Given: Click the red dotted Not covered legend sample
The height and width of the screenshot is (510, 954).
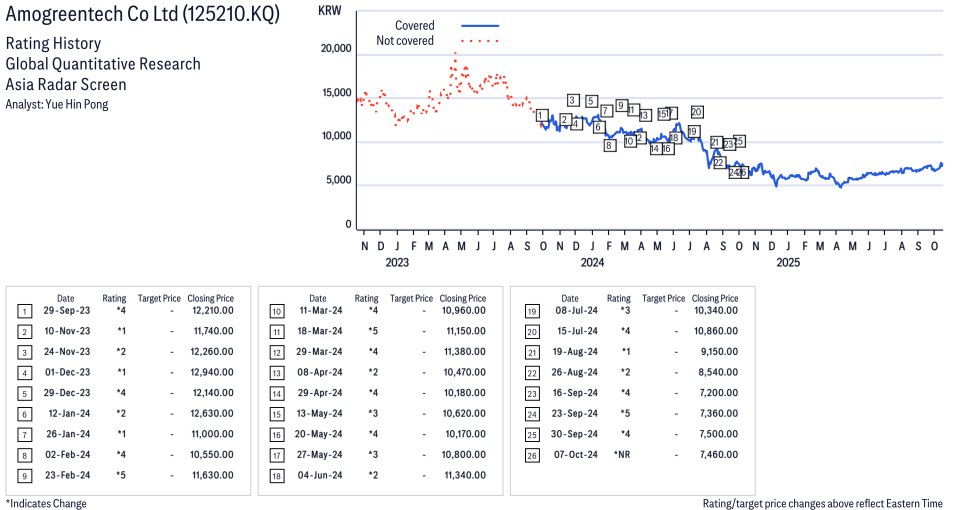Looking at the screenshot, I should point(480,41).
